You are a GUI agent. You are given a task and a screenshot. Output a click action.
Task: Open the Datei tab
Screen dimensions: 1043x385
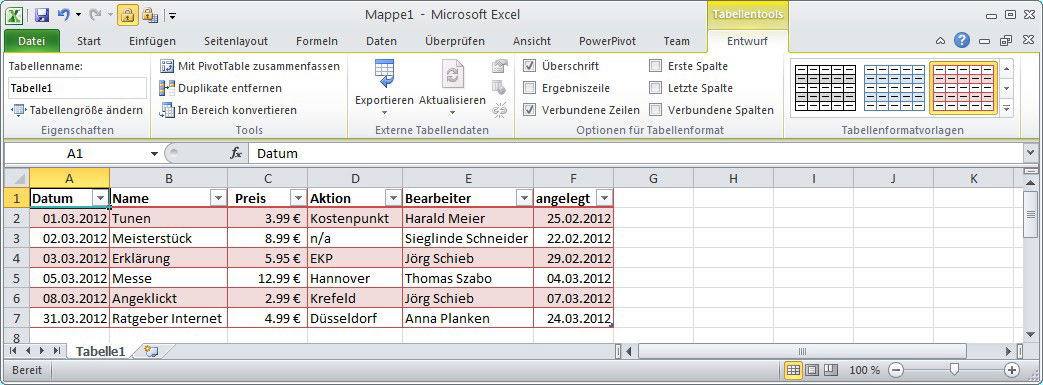pos(31,41)
